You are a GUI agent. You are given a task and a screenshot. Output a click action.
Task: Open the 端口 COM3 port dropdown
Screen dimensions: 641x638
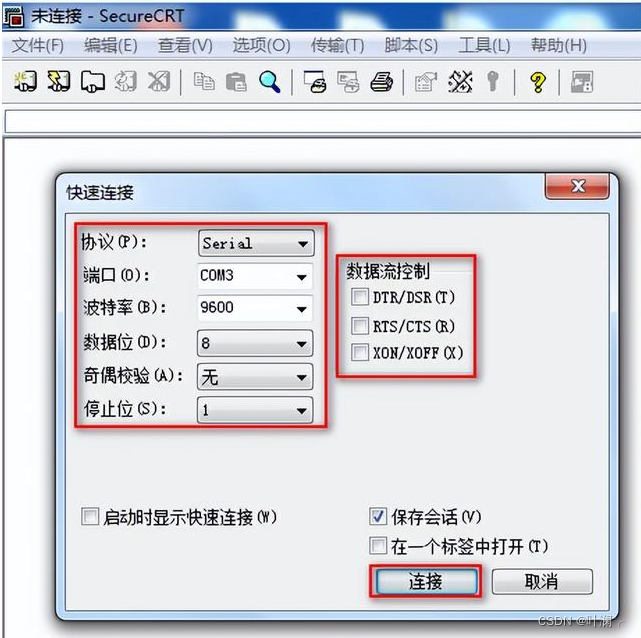tap(255, 276)
